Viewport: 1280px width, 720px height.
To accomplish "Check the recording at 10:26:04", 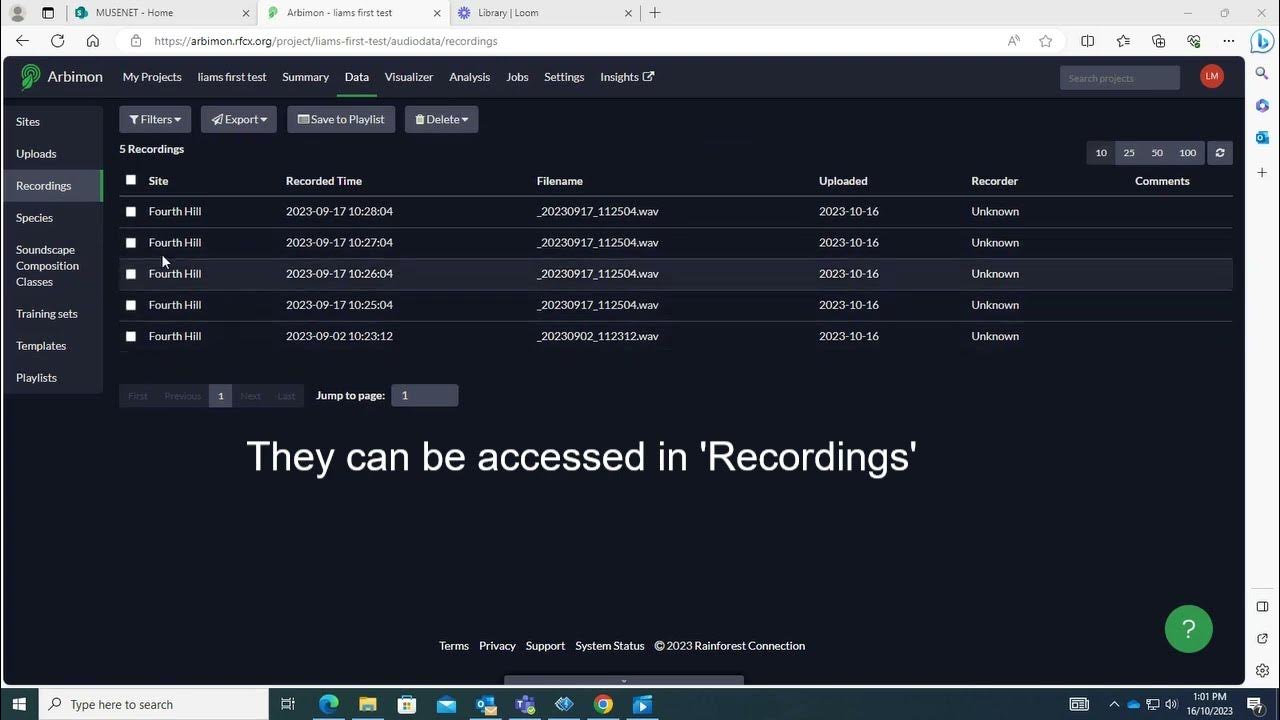I will (131, 274).
